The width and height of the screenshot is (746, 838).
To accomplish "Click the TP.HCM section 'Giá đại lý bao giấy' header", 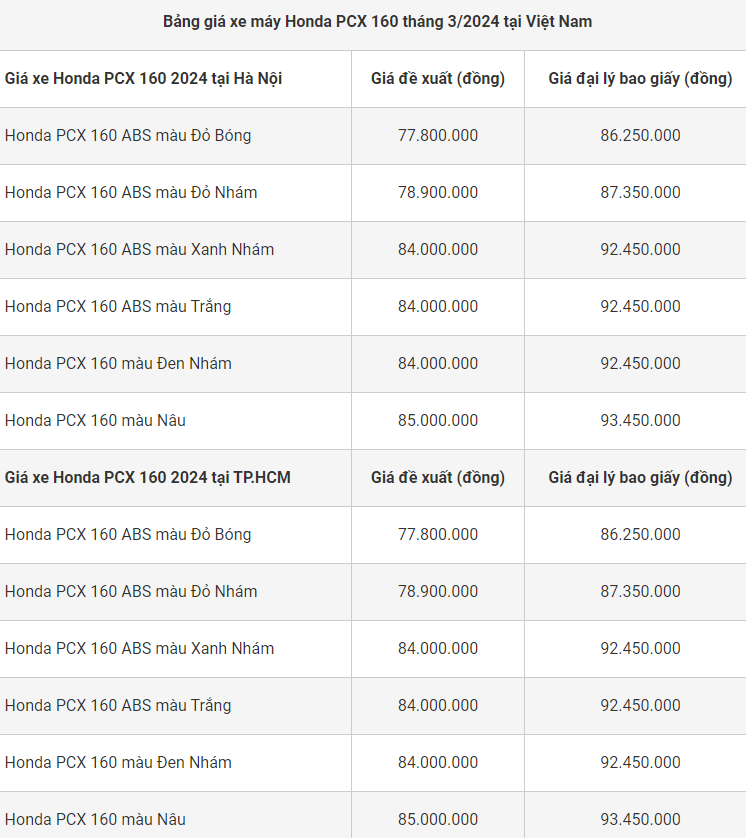I will coord(640,477).
